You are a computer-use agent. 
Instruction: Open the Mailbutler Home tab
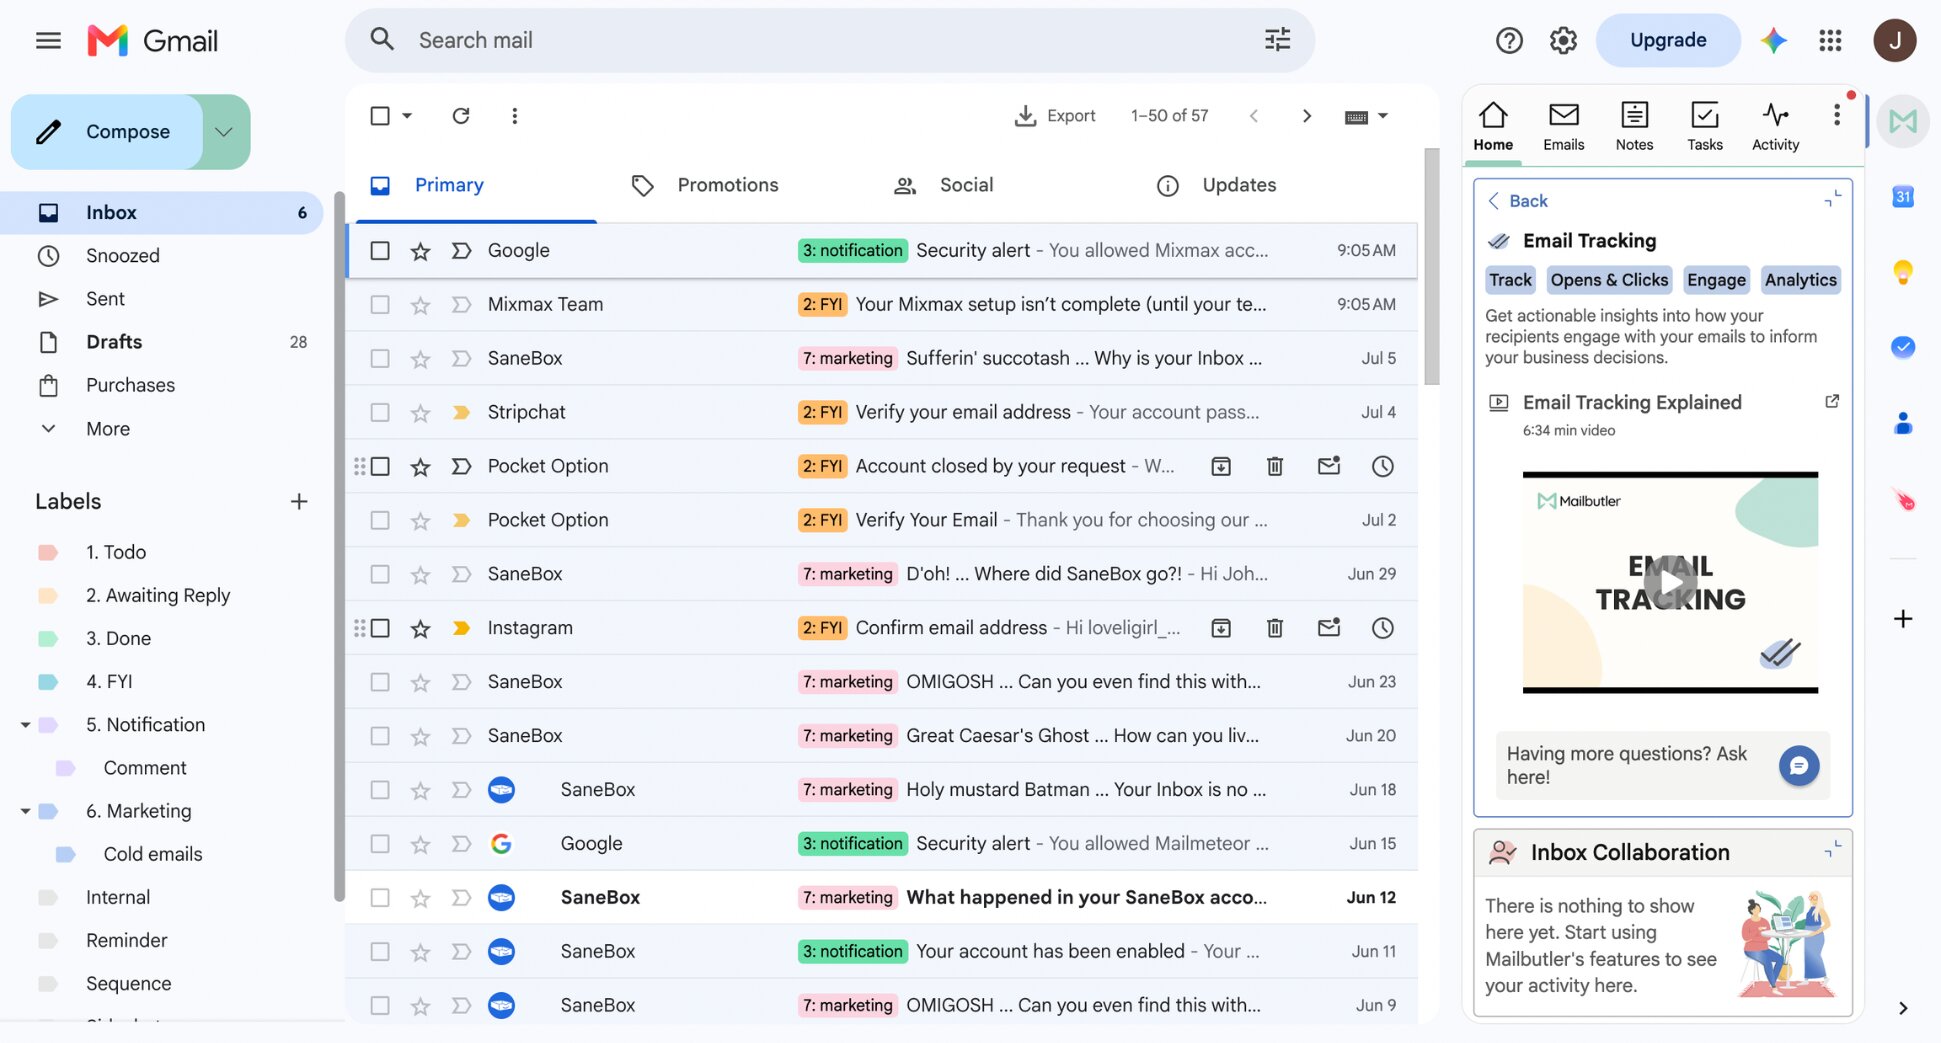(x=1492, y=126)
